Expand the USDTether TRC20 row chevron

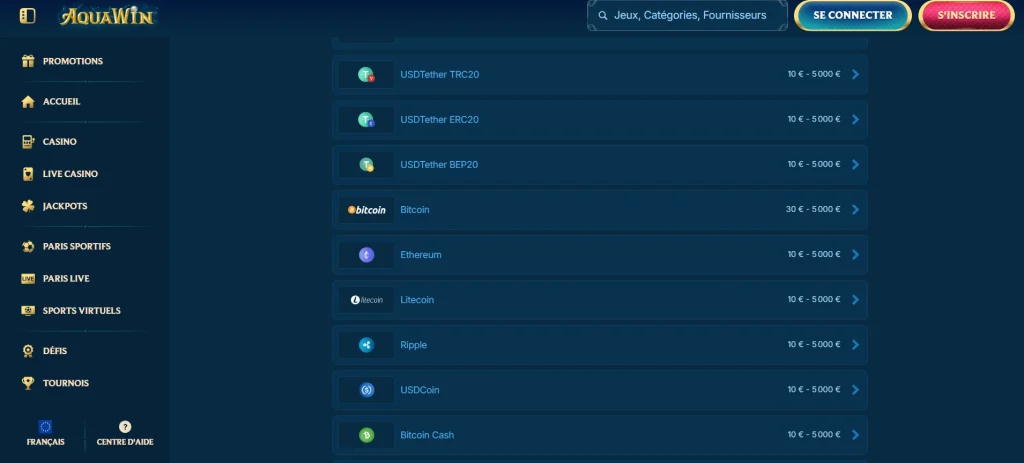tap(856, 74)
